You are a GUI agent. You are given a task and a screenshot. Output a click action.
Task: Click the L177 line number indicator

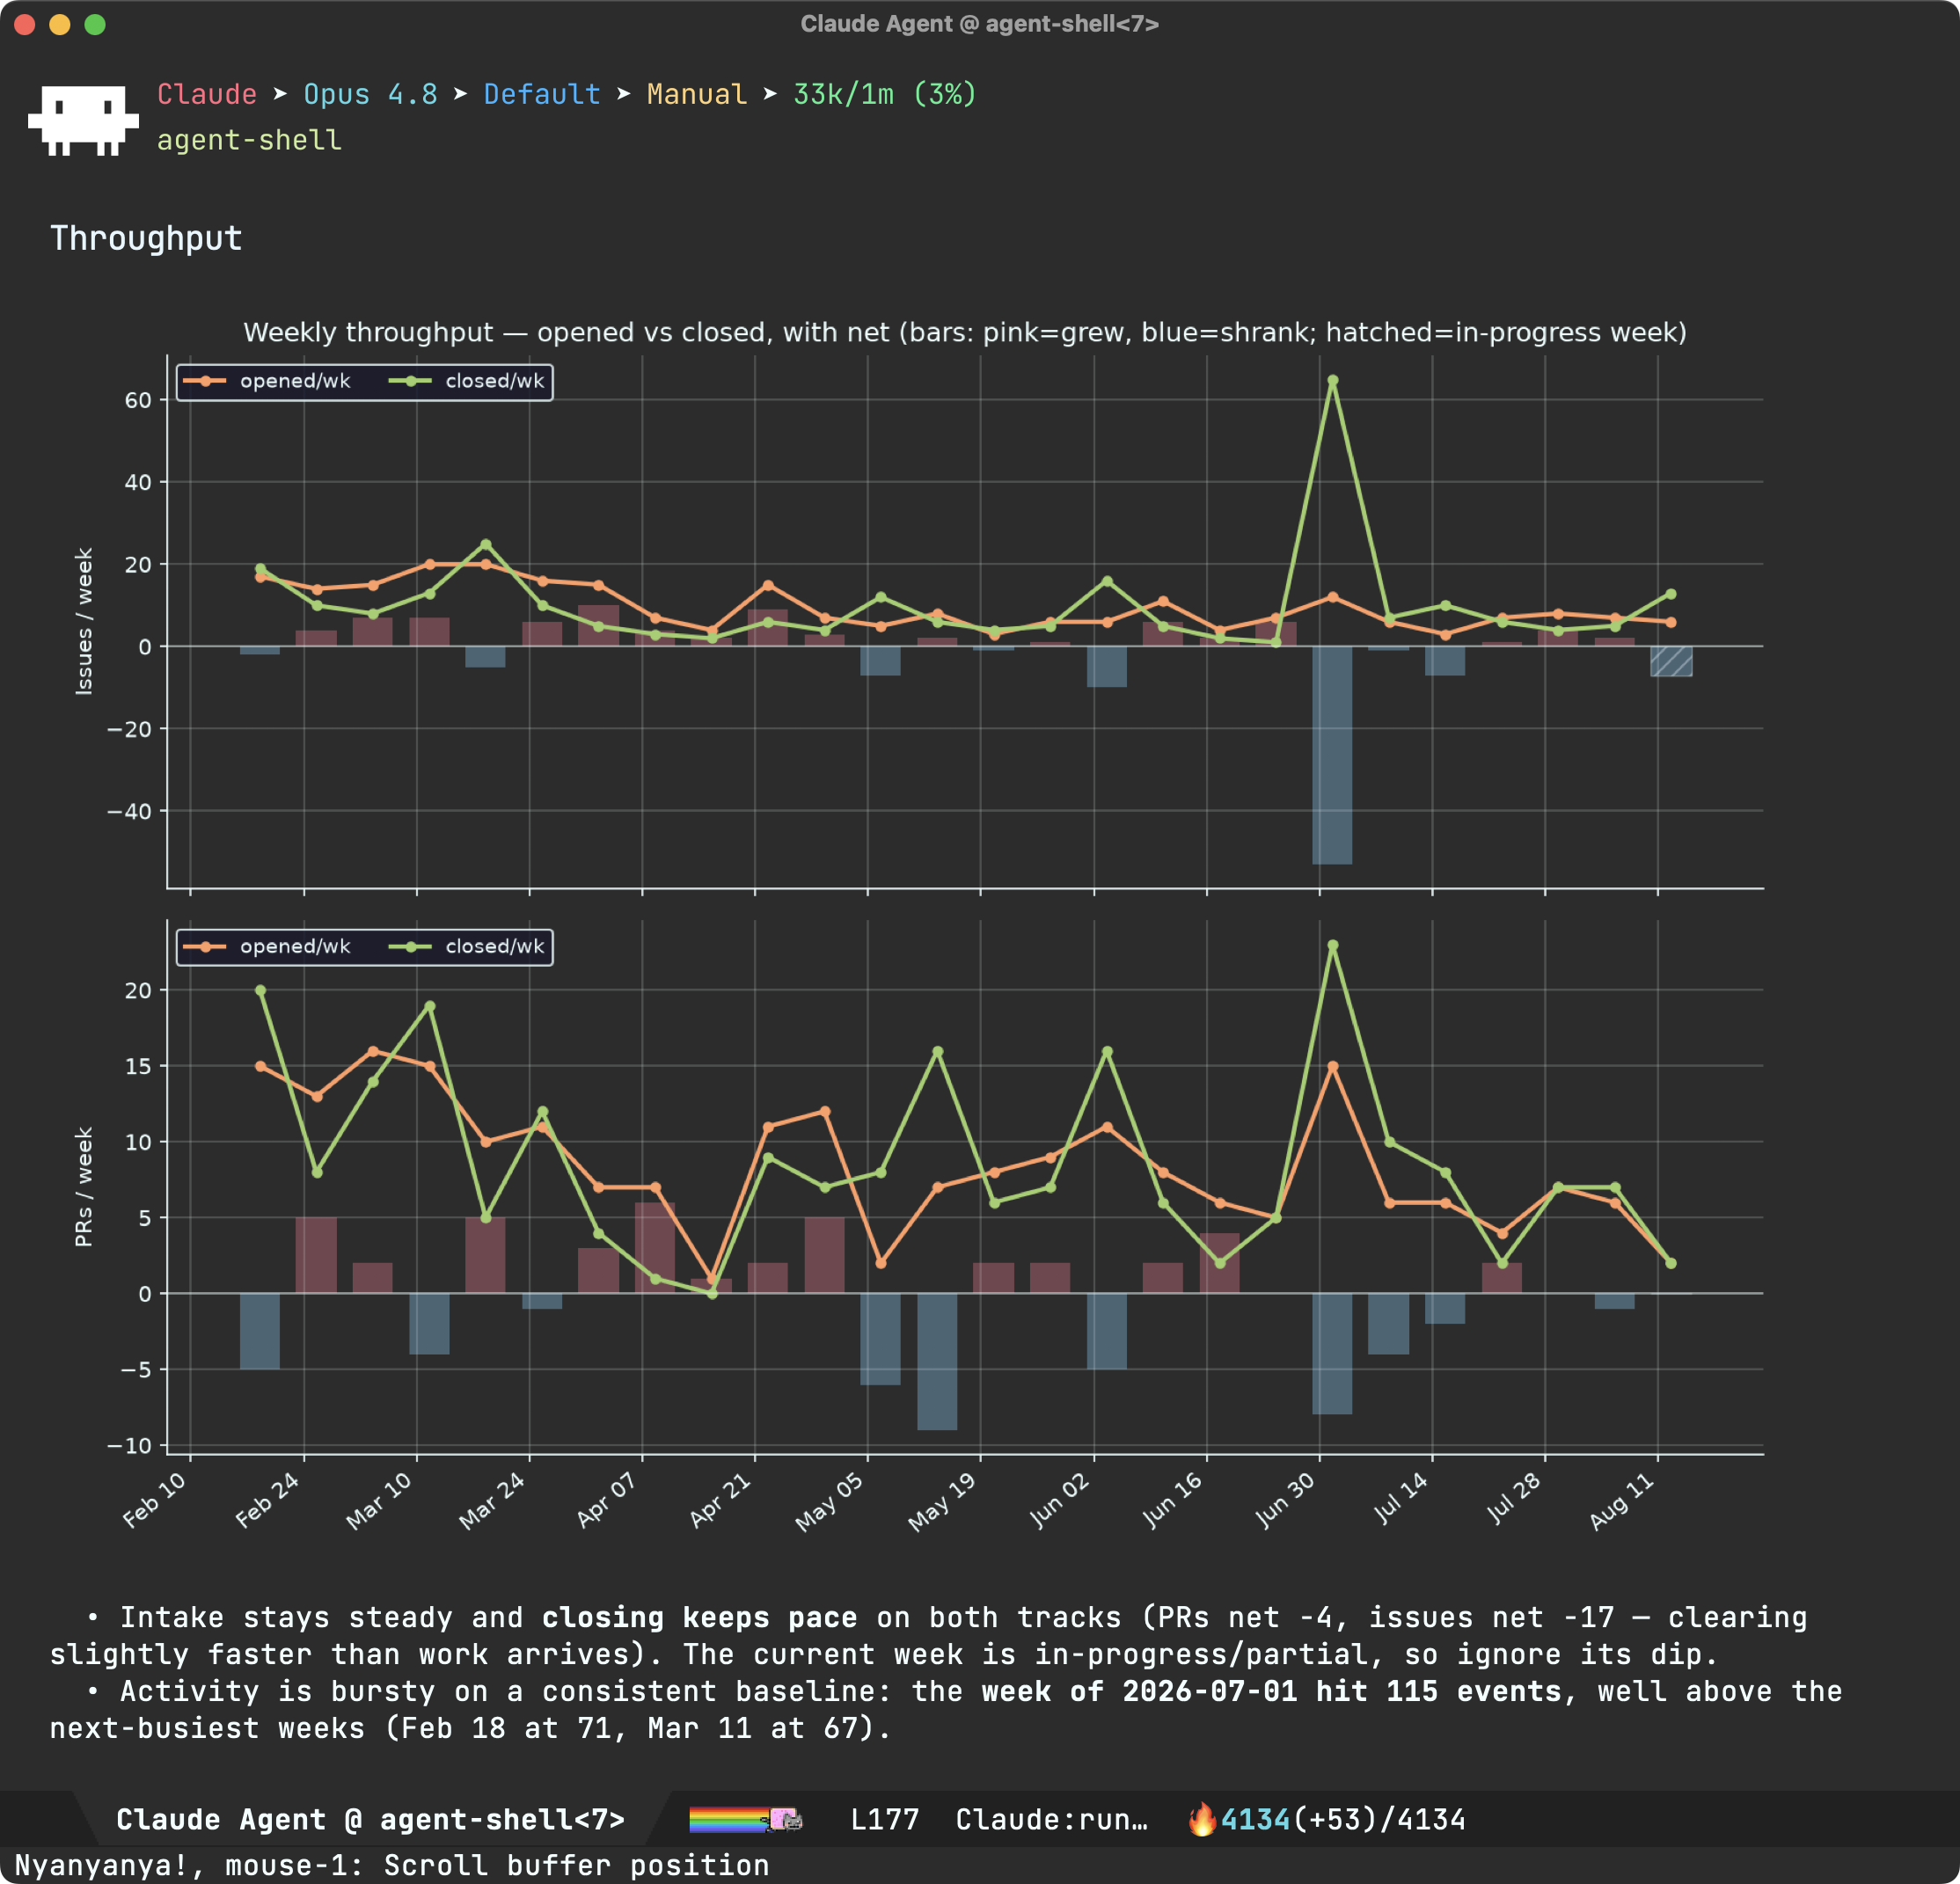884,1819
